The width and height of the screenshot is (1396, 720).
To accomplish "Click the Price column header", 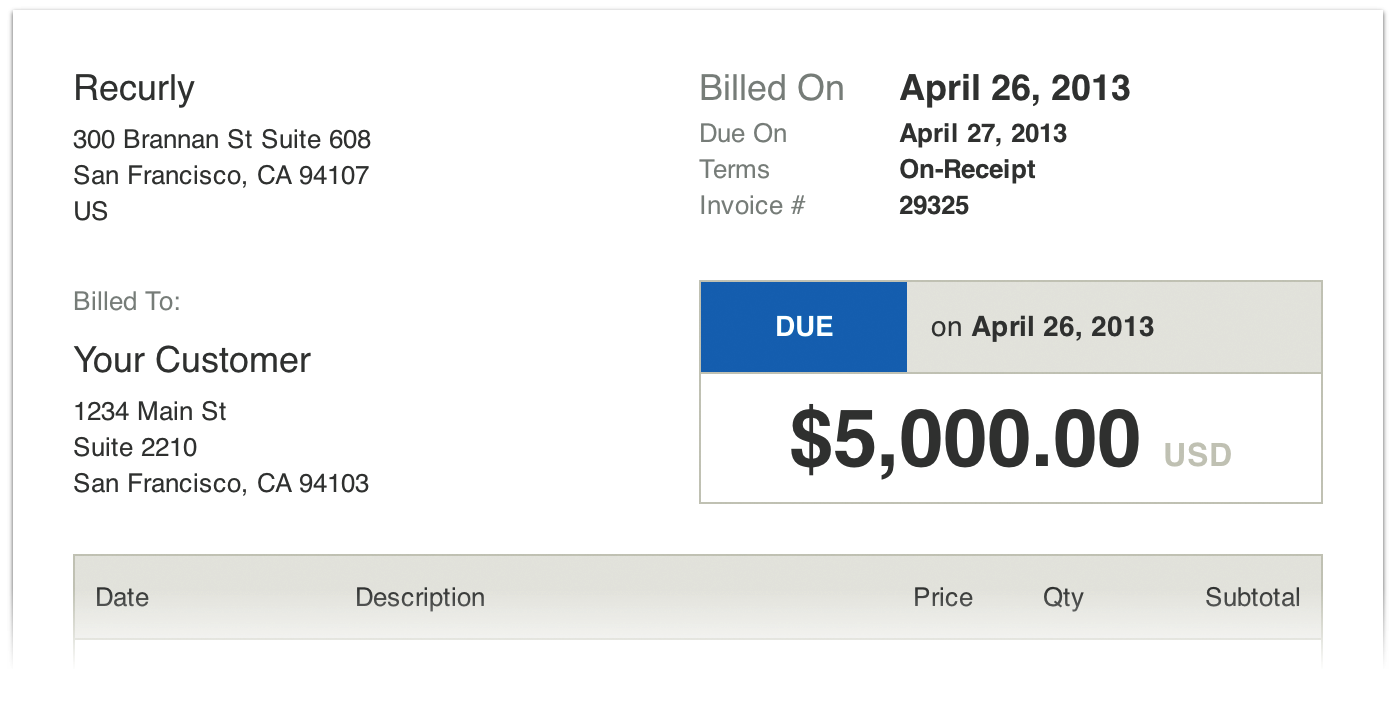I will (x=942, y=597).
